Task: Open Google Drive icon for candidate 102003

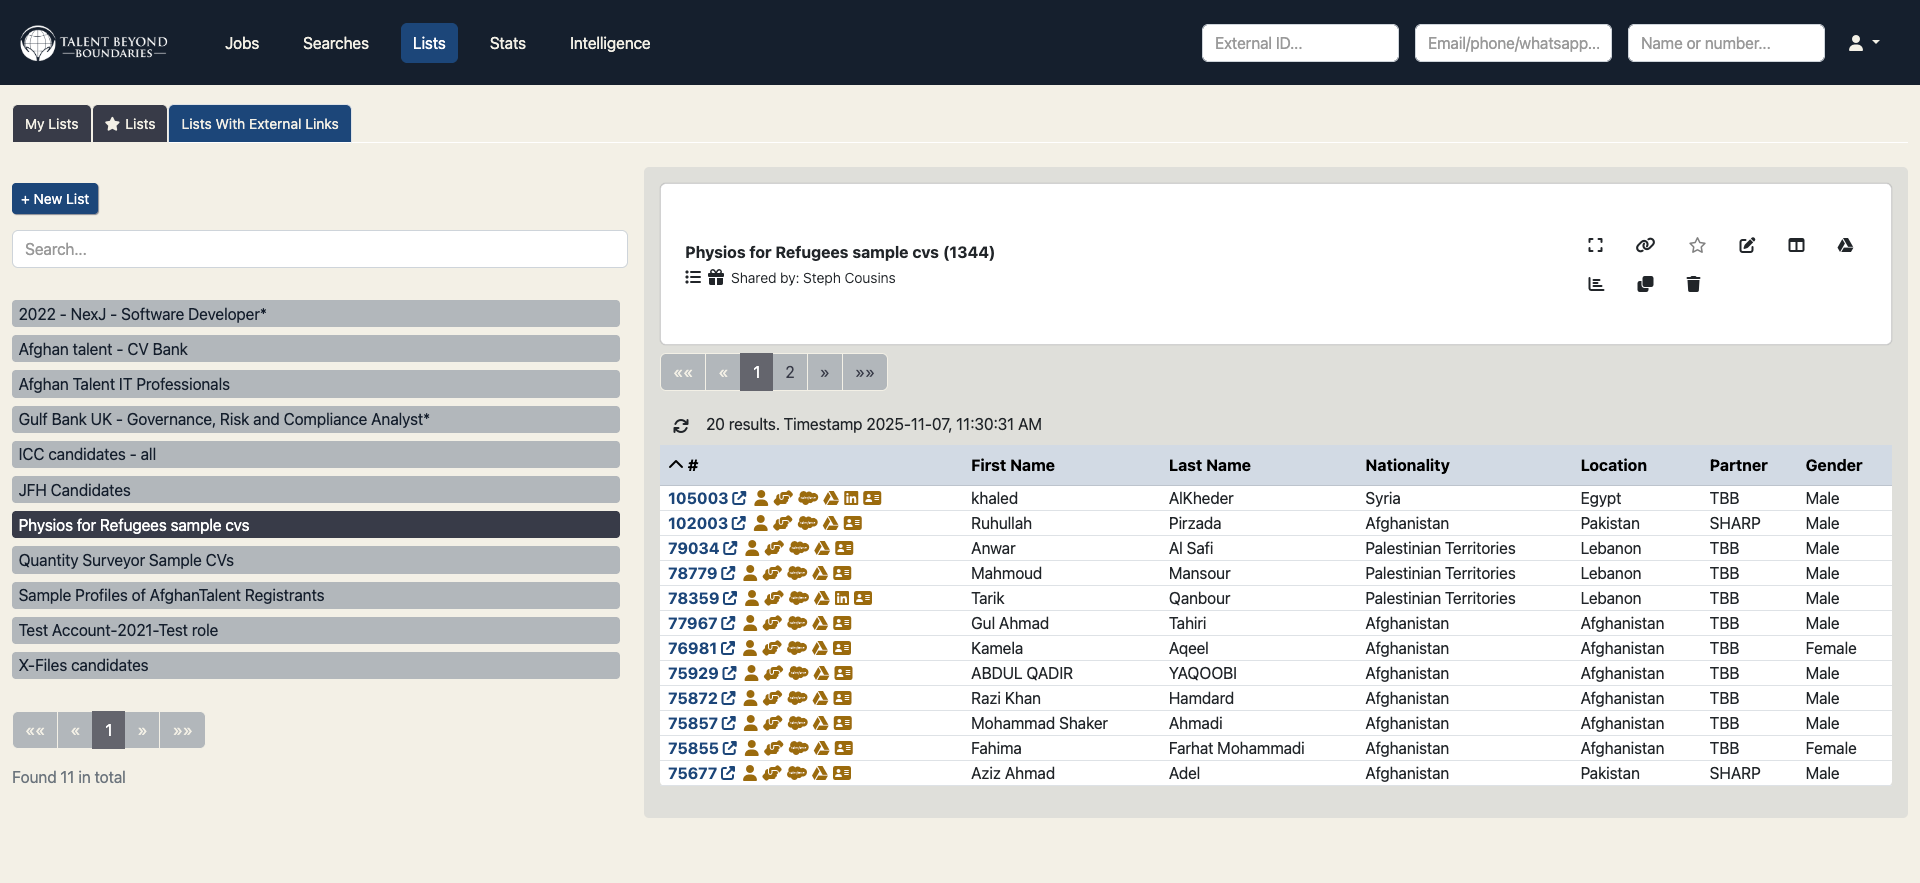Action: pos(830,523)
